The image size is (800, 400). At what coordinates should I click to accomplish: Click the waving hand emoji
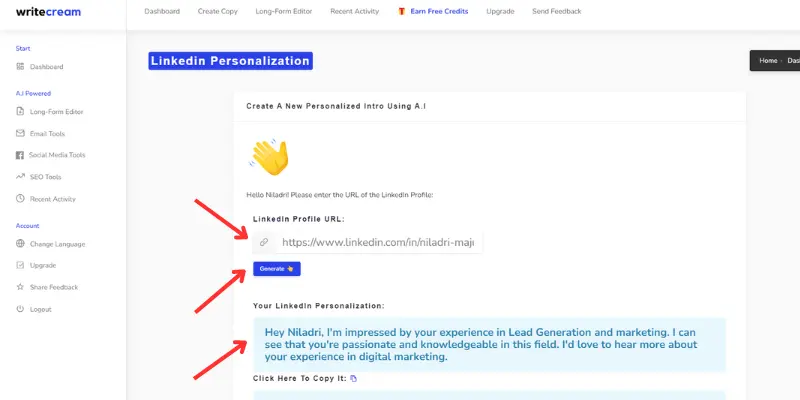[269, 157]
